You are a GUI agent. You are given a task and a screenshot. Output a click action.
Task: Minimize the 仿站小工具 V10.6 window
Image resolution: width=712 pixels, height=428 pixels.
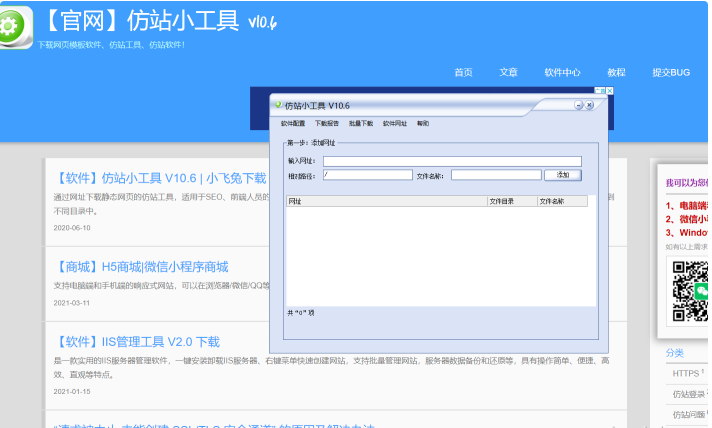point(578,105)
